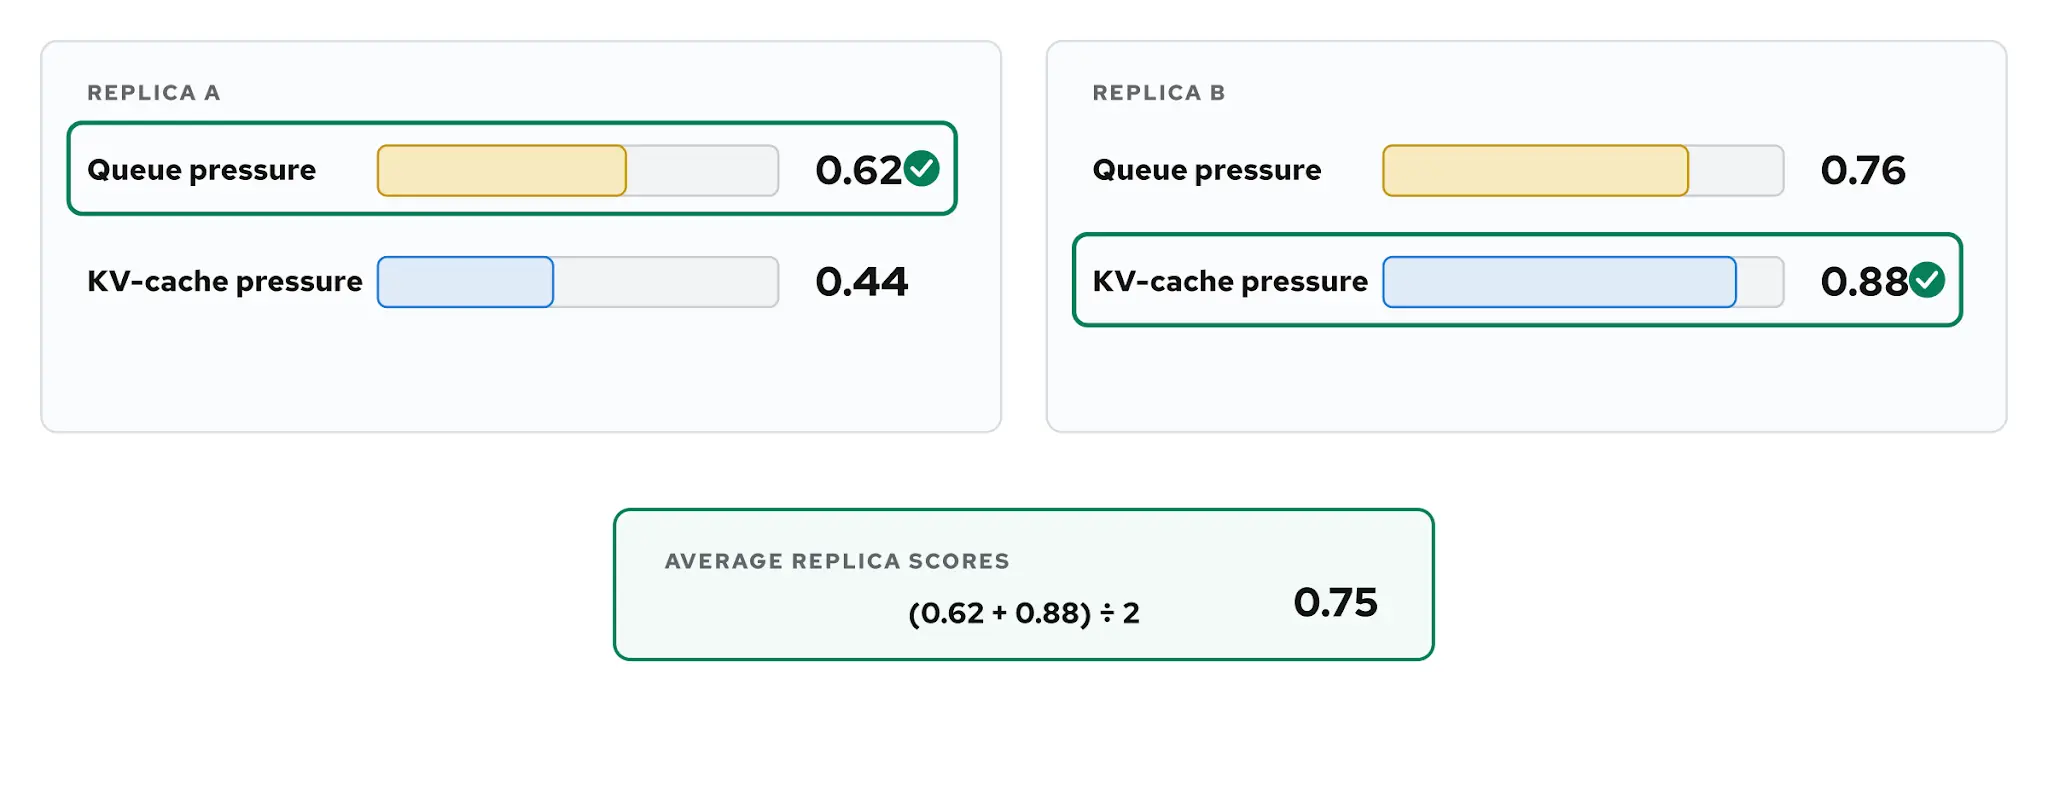Click the Average Replica Scores heading
The width and height of the screenshot is (2048, 796).
click(837, 561)
